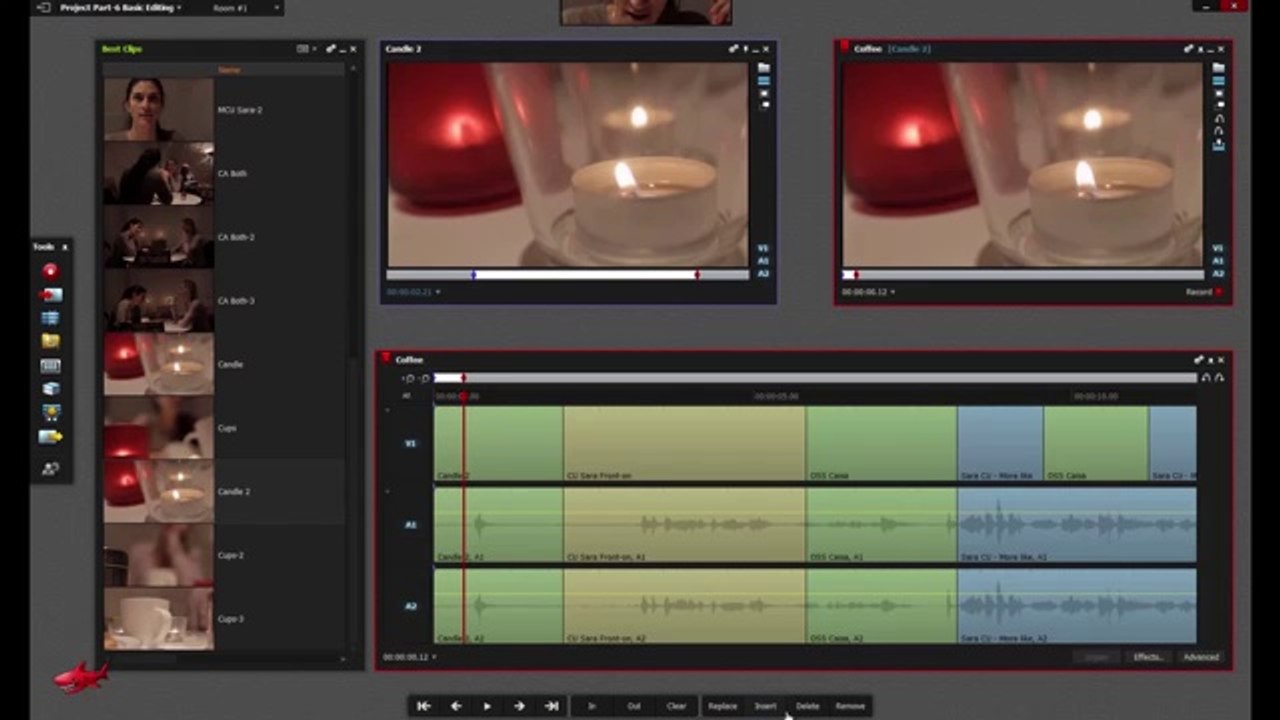This screenshot has width=1280, height=720.
Task: Open the yellow folder tool in Tools panel
Action: [x=50, y=342]
